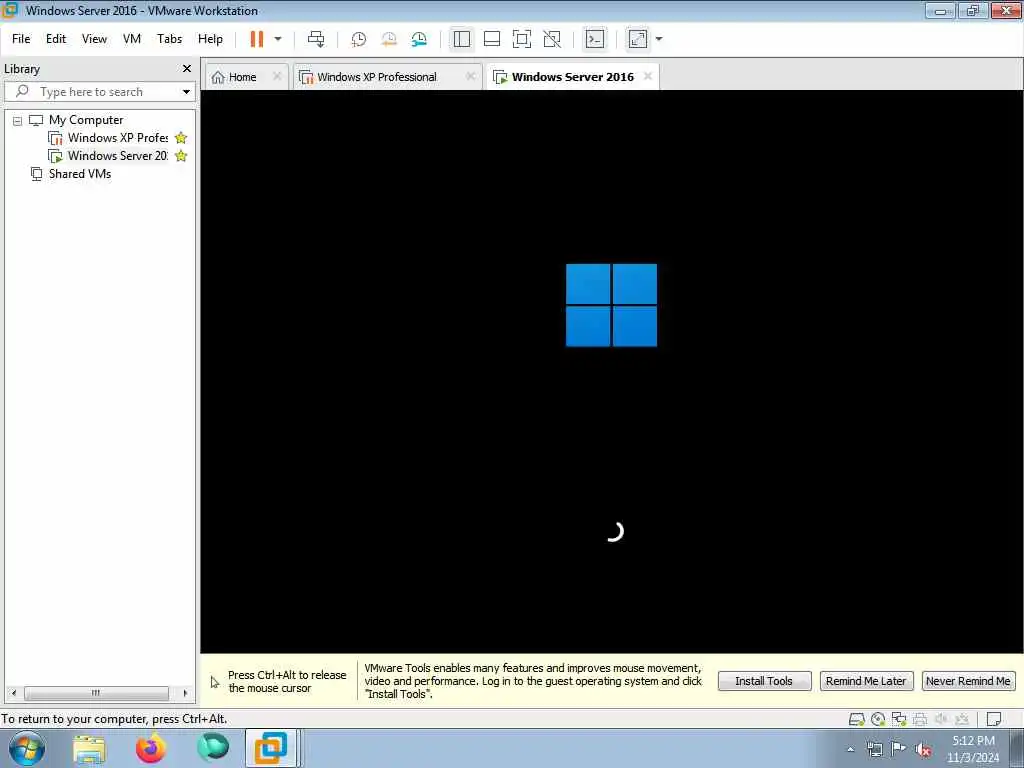Toggle the thumbnail bar view button
The image size is (1024, 768).
click(x=492, y=39)
